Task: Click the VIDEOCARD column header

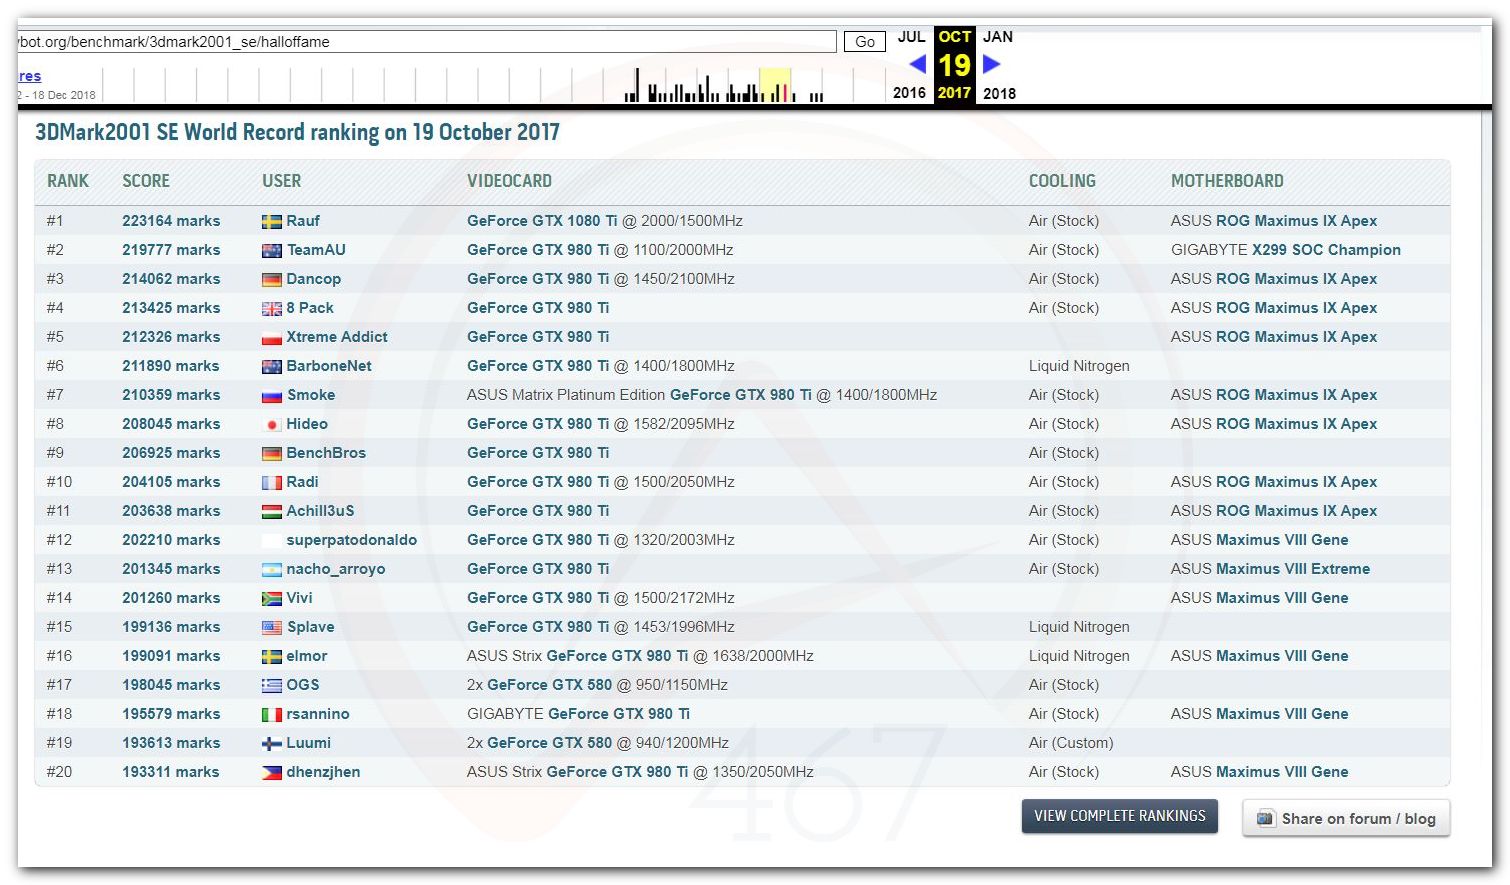Action: click(x=509, y=181)
